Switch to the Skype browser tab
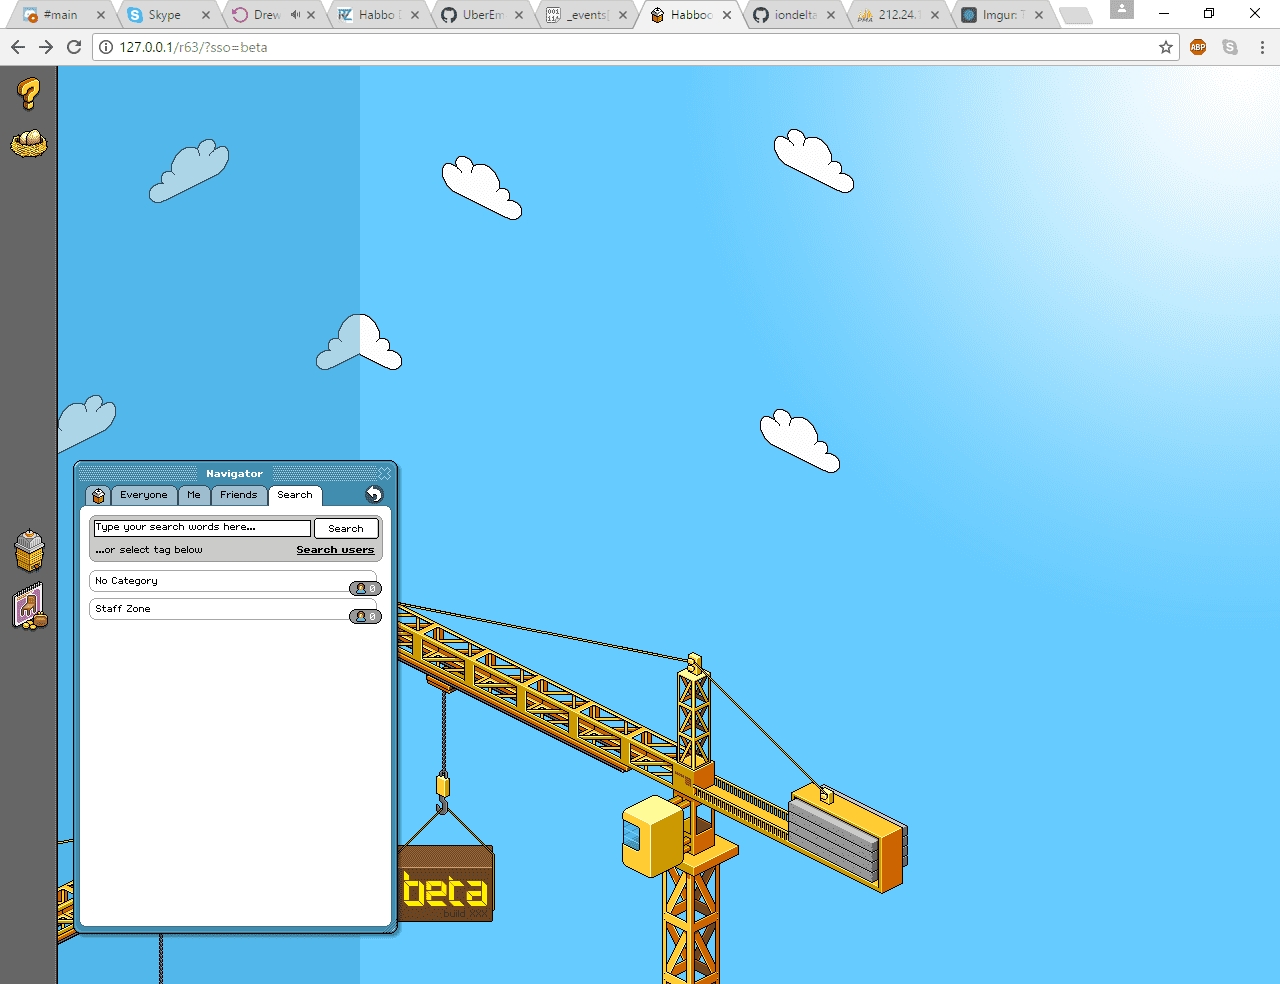1280x984 pixels. coord(168,15)
